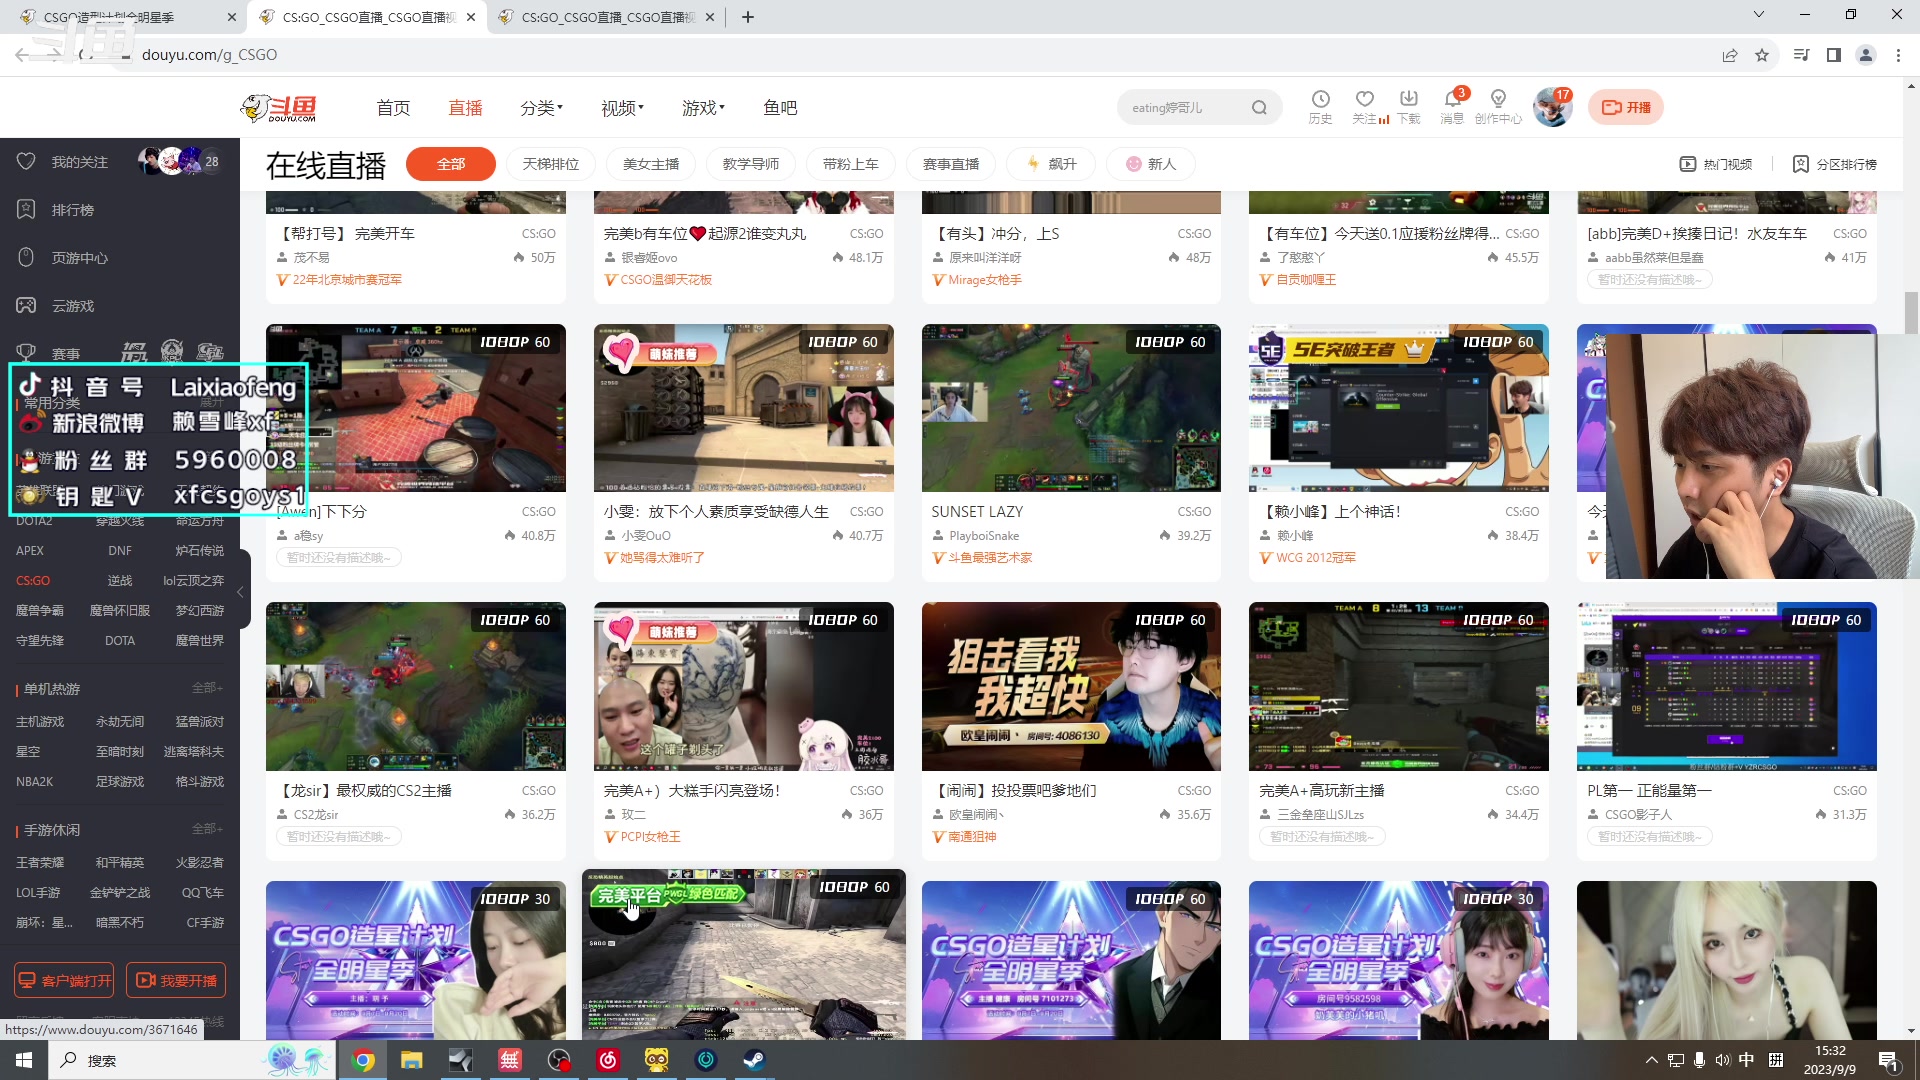1920x1080 pixels.
Task: Share this page browser icon
Action: [x=1730, y=55]
